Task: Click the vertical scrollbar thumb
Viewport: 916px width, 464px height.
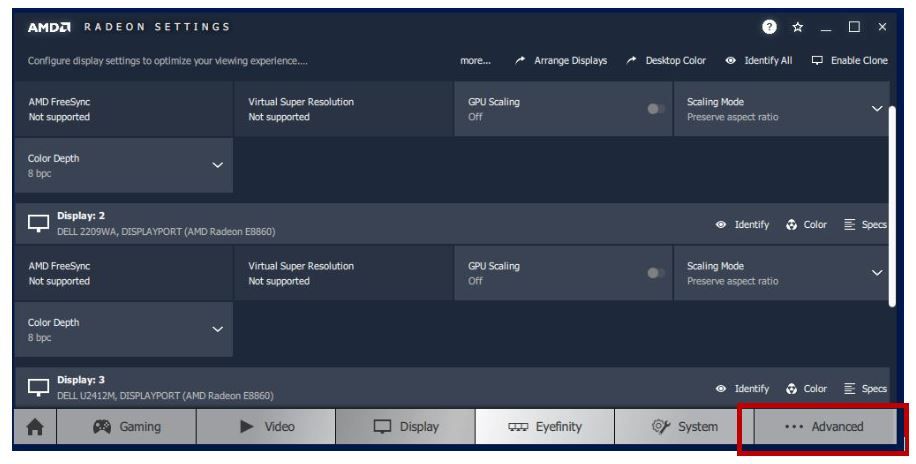Action: 891,206
